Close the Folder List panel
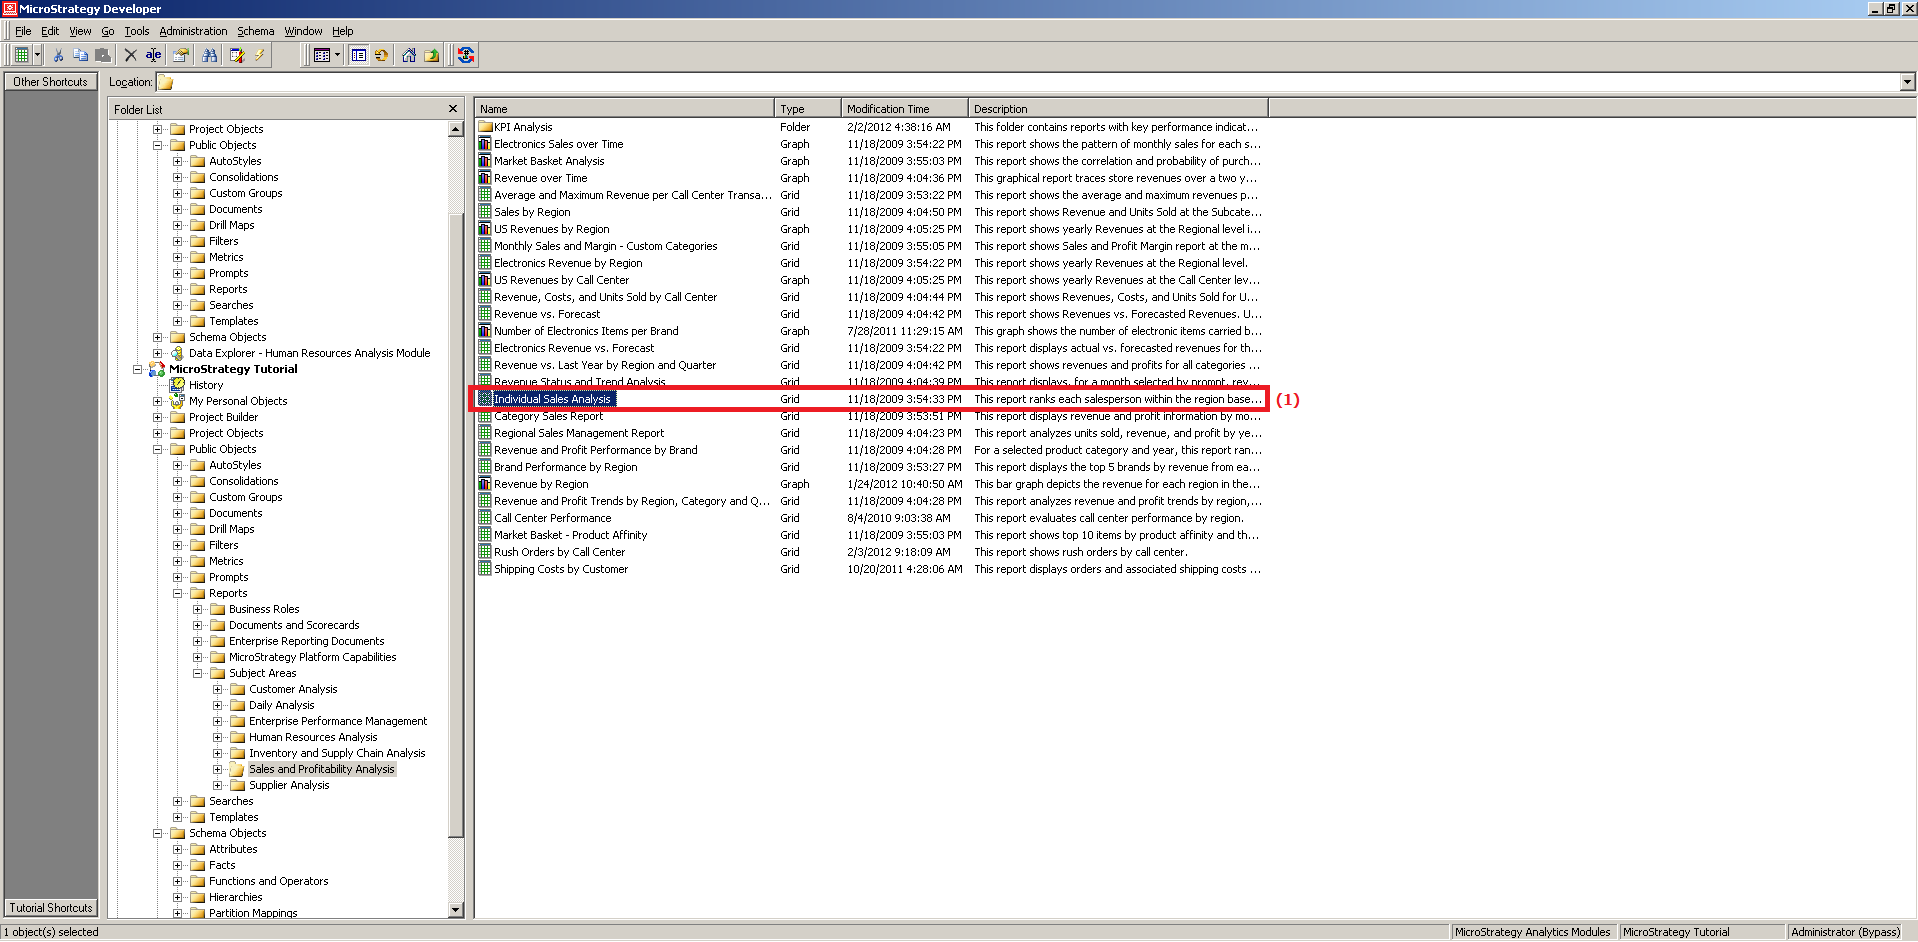Screen dimensions: 1918x942 pos(453,109)
